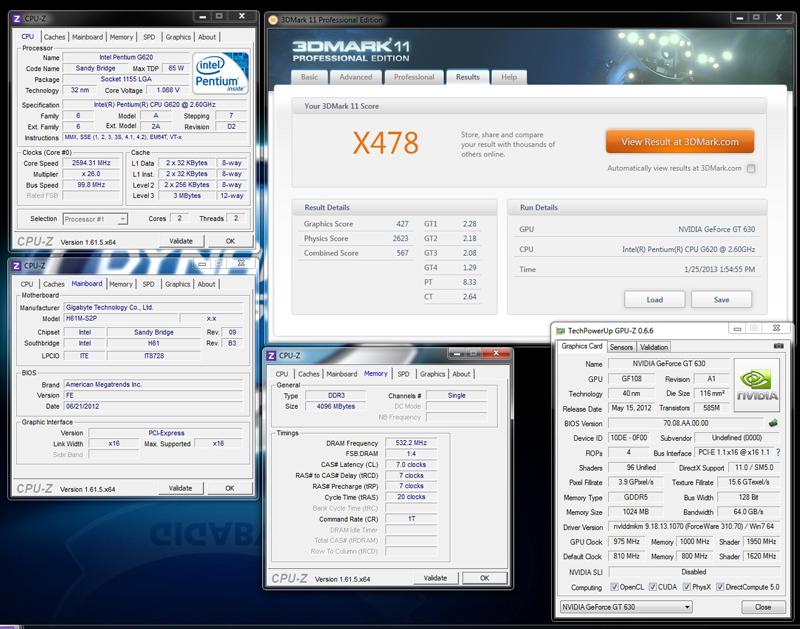Click the 3DMark 11 title bar icon
The image size is (800, 629).
click(273, 20)
